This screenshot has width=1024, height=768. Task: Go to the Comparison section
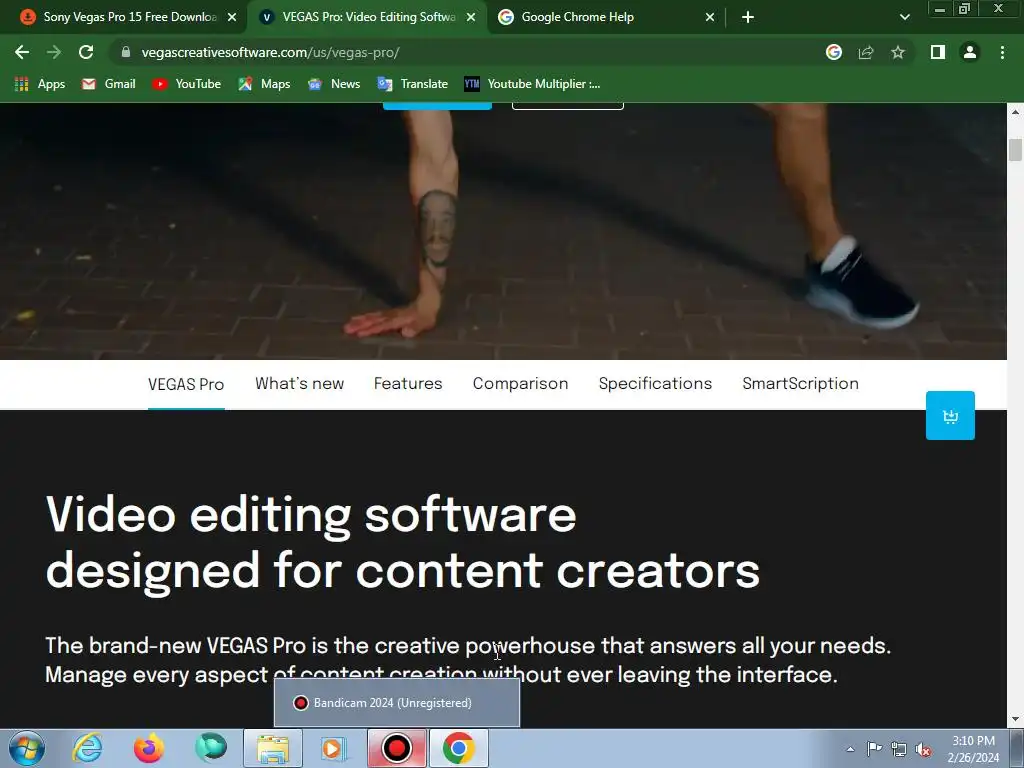point(520,383)
